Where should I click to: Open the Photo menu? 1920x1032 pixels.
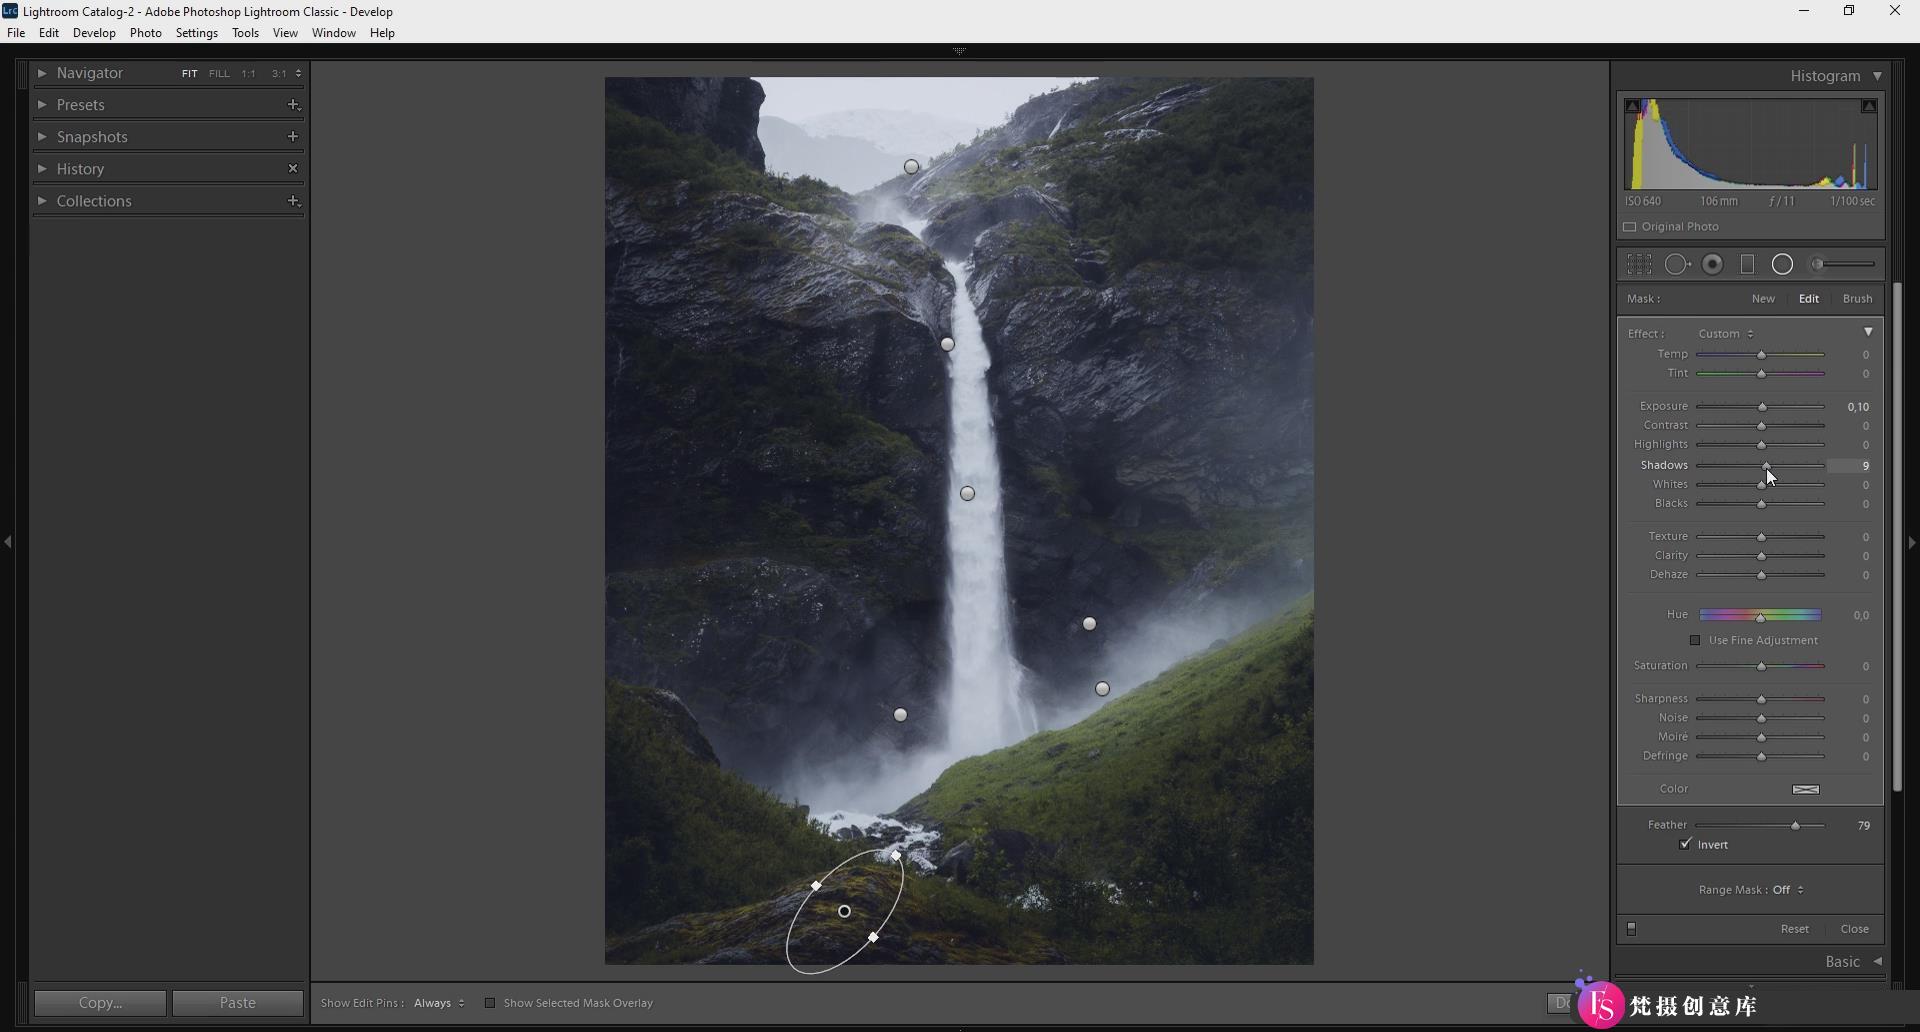pos(146,33)
